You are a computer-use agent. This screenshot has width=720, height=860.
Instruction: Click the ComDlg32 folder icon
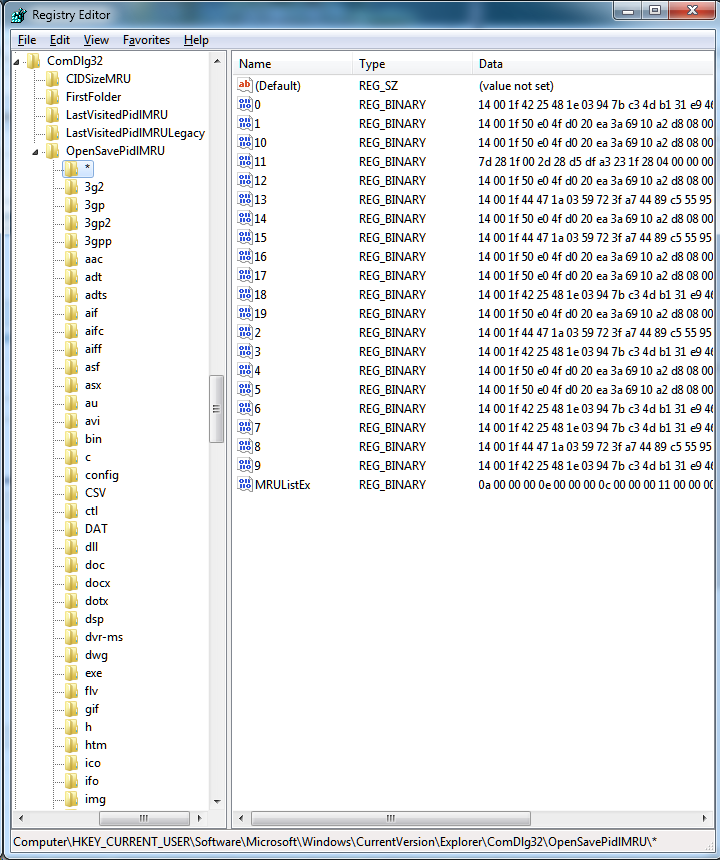[x=34, y=60]
